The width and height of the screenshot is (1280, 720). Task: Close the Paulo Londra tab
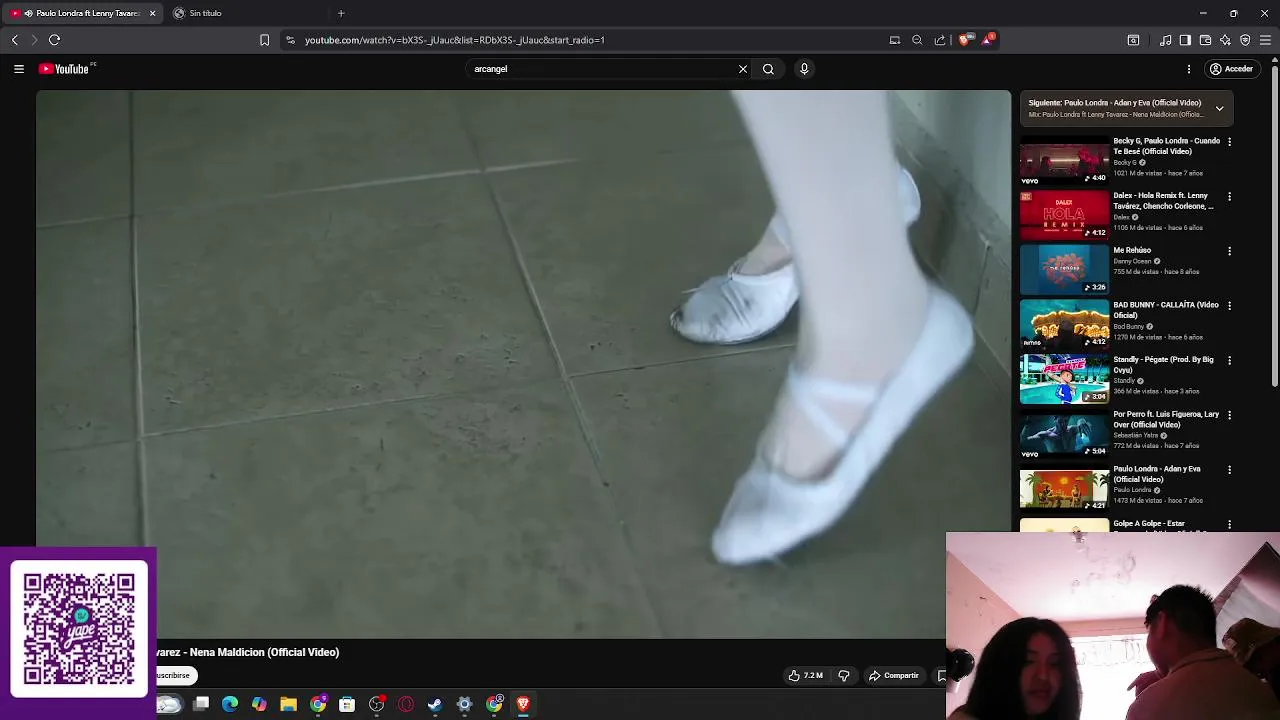(x=153, y=13)
